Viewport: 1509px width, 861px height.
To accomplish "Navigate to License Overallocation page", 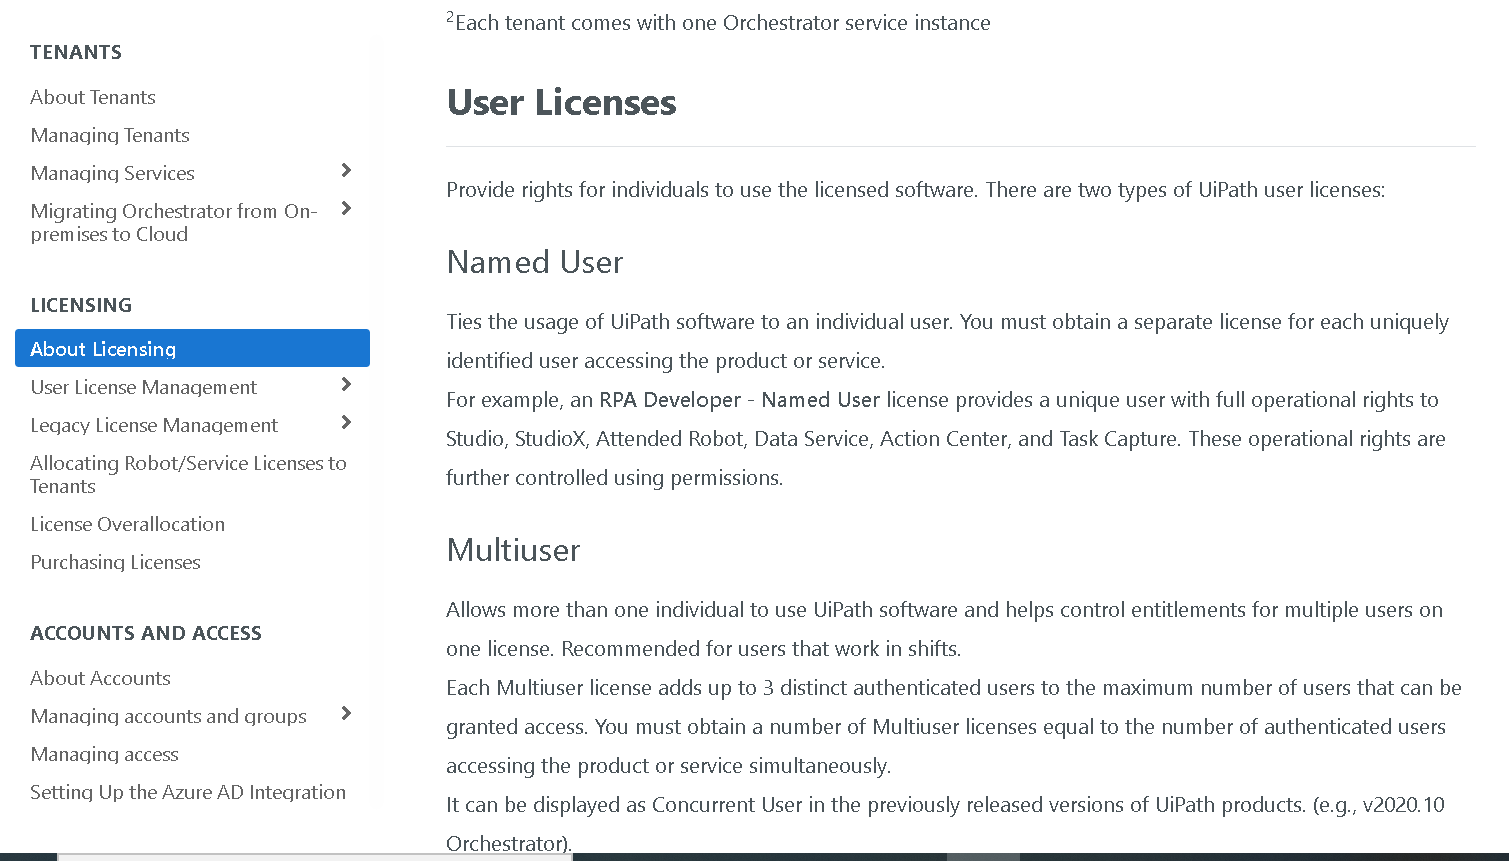I will coord(128,524).
